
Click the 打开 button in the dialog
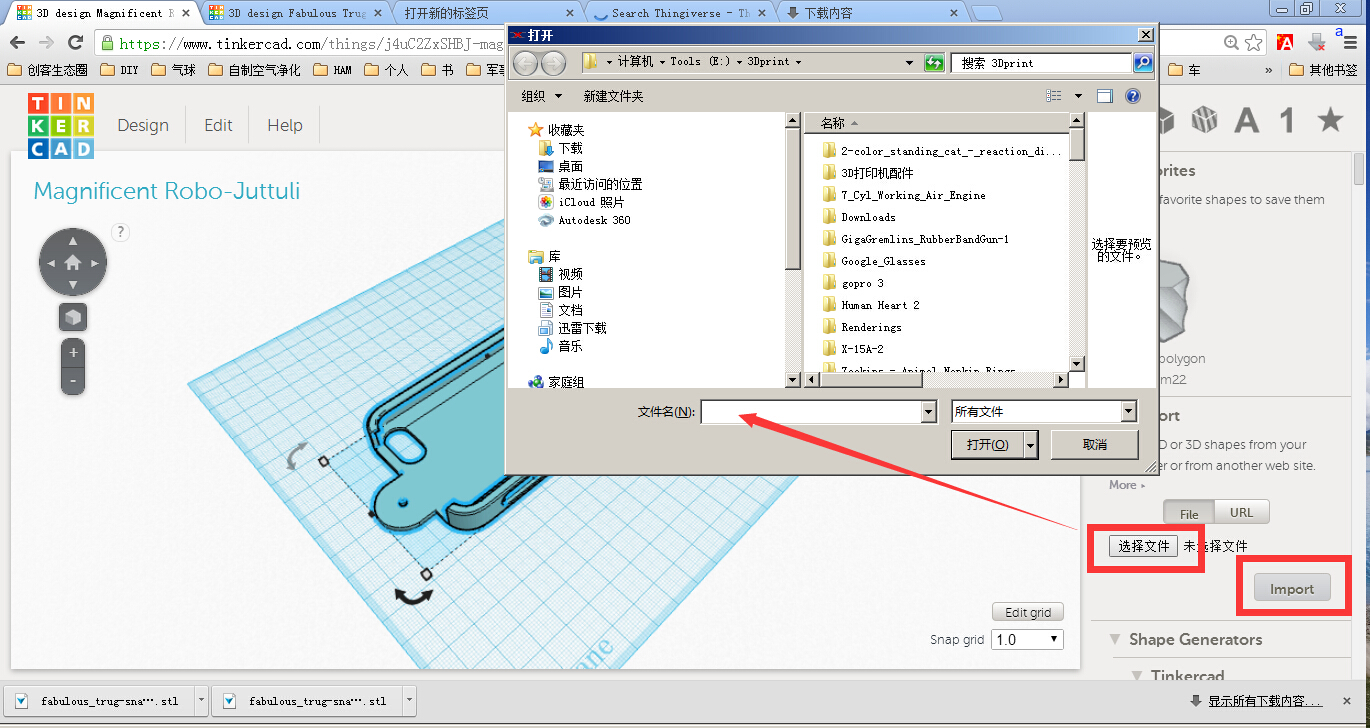(987, 444)
